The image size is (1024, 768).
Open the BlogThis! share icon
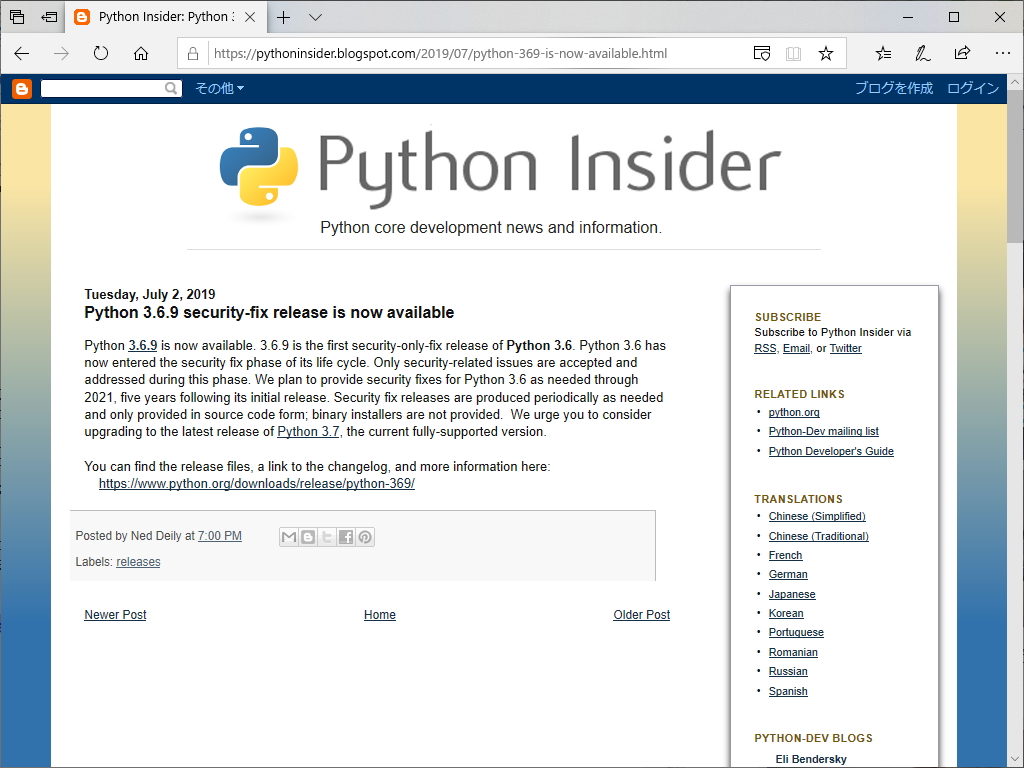click(307, 537)
